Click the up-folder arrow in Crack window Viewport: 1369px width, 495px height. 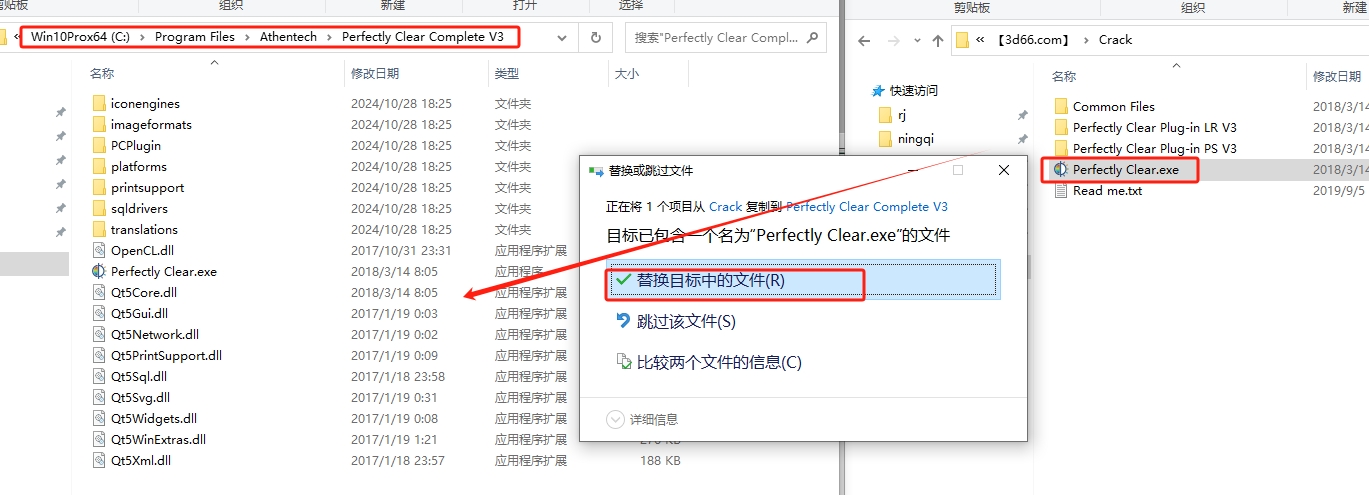[x=937, y=40]
